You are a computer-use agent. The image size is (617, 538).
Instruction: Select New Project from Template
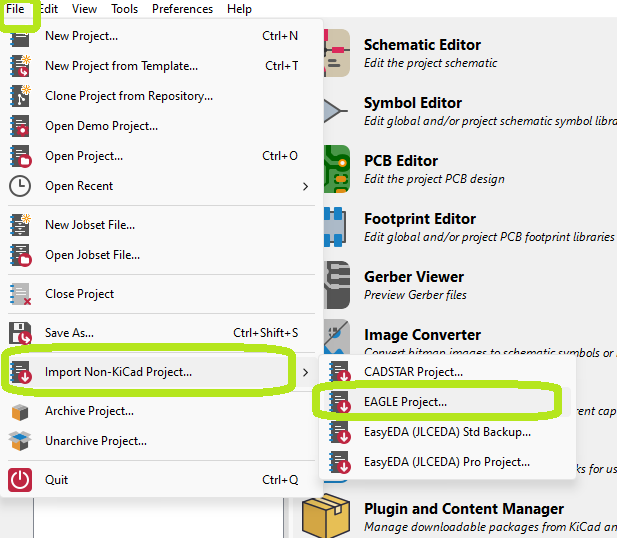point(121,66)
